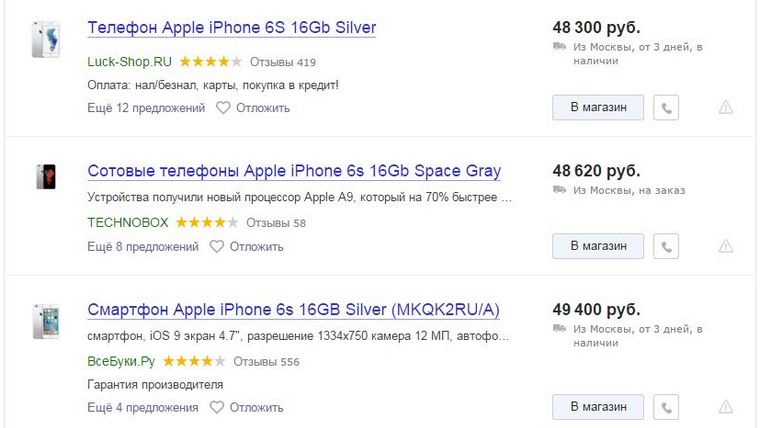Click phone icon for ВсеБуки.Ру offer
Image resolution: width=760 pixels, height=428 pixels.
point(666,407)
